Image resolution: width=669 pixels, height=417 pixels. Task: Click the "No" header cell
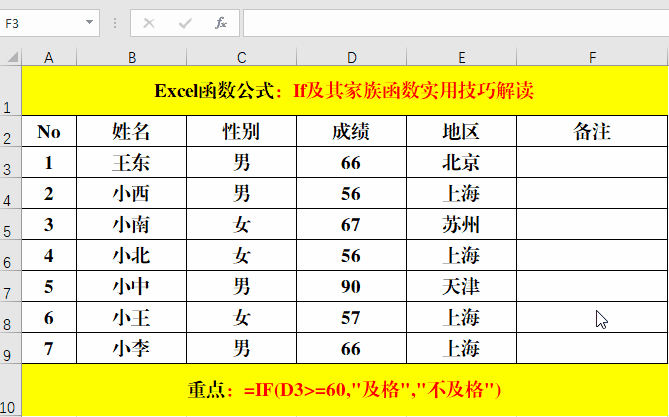tap(49, 131)
